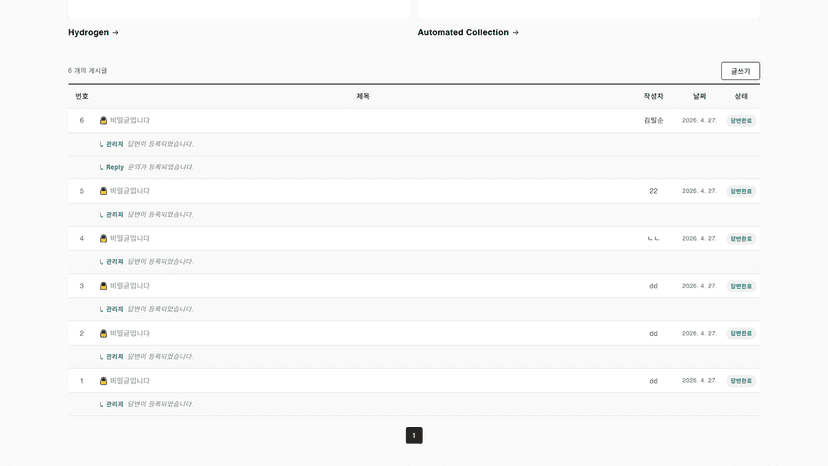Click author dd on post 2
The height and width of the screenshot is (466, 828).
tap(653, 334)
